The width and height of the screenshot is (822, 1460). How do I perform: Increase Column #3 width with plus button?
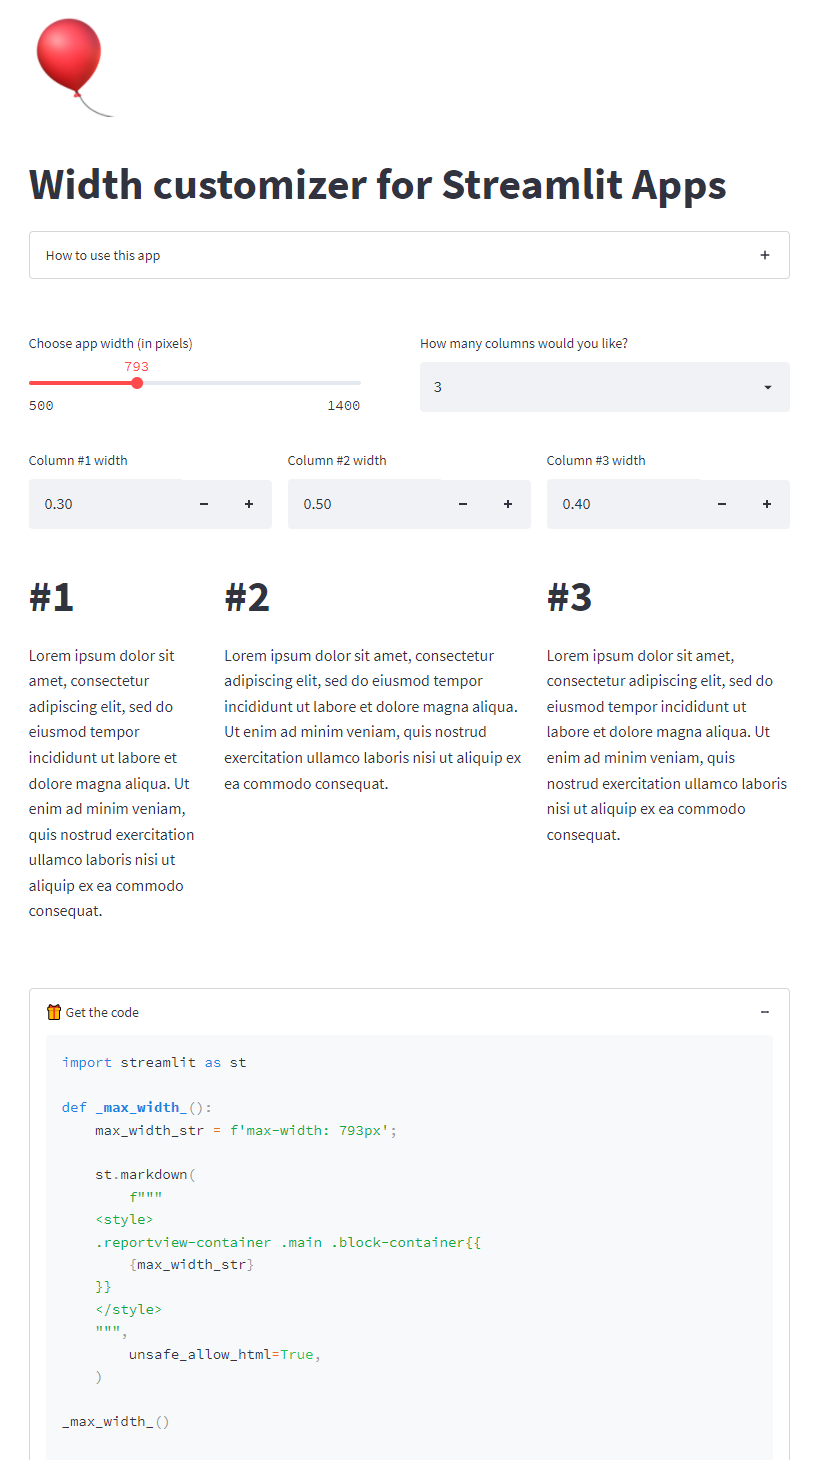pos(767,504)
